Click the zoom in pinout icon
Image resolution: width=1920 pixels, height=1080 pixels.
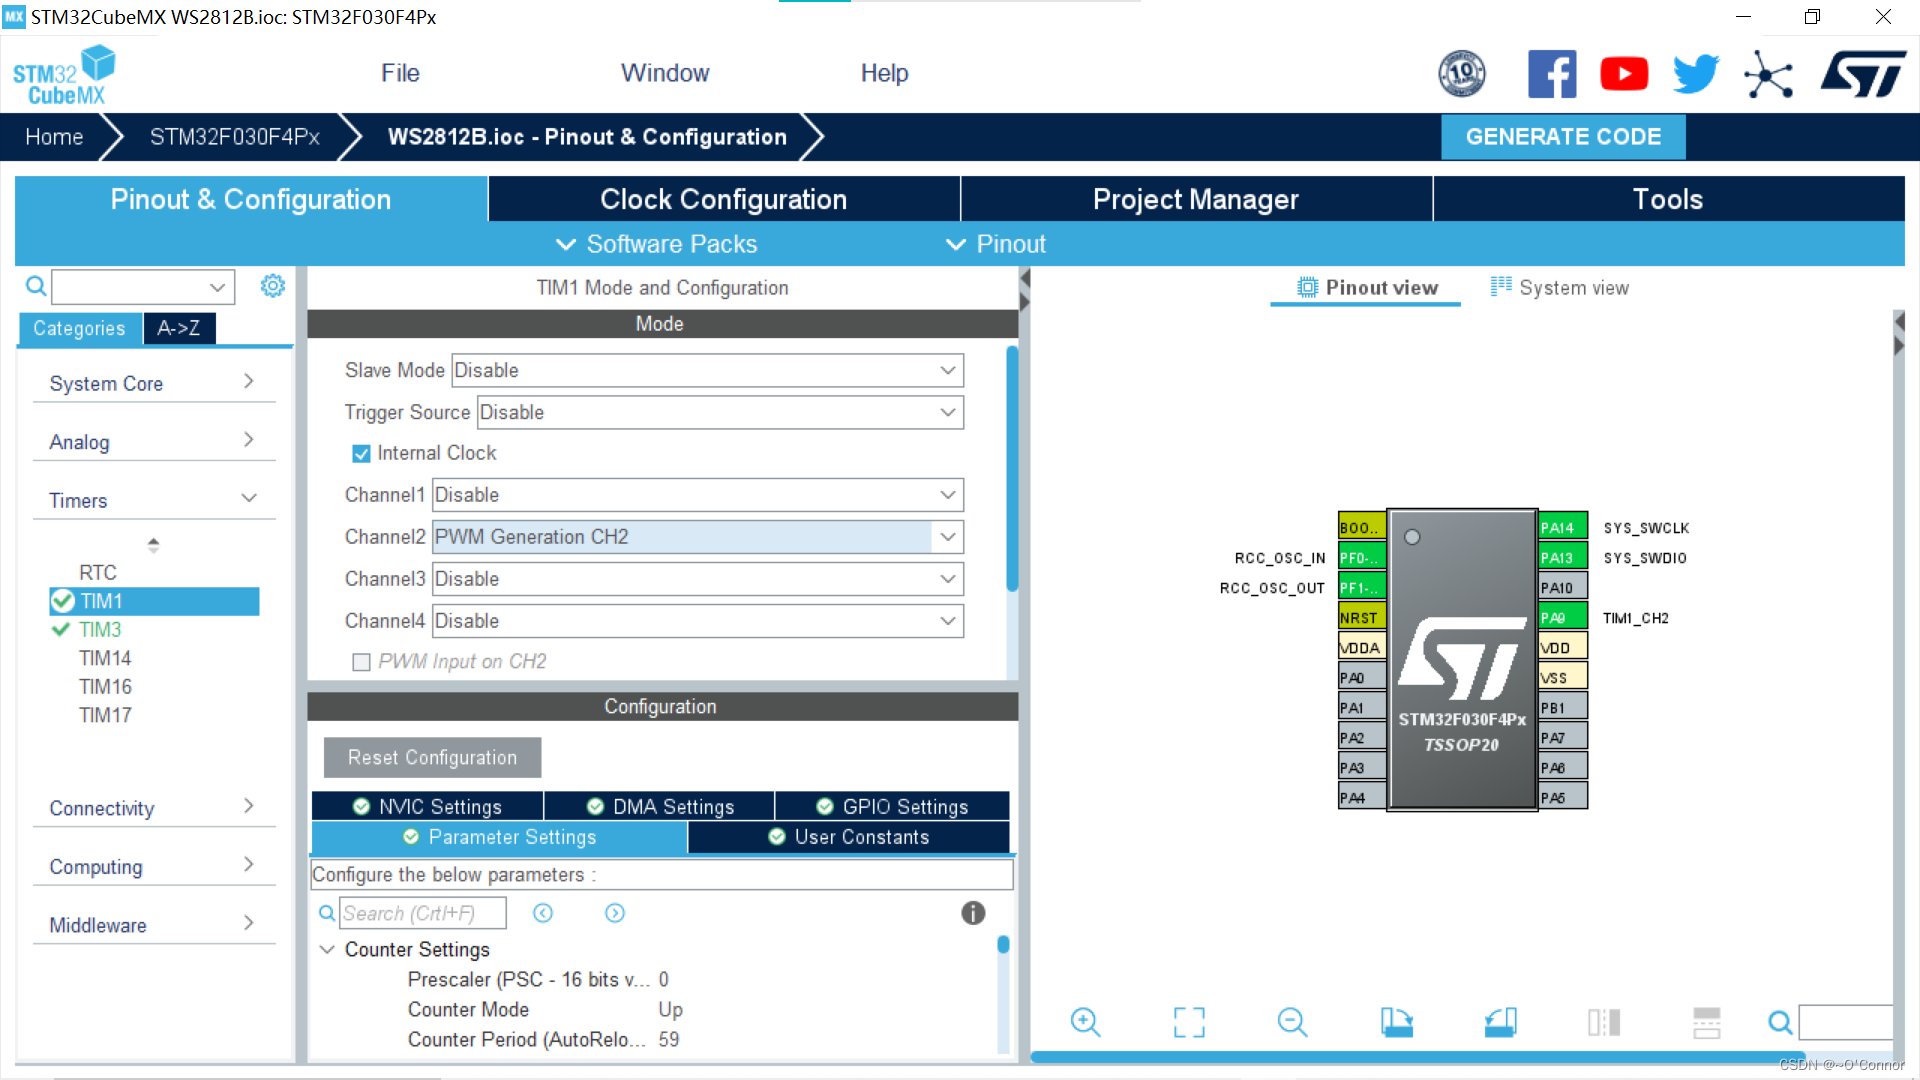tap(1085, 1022)
